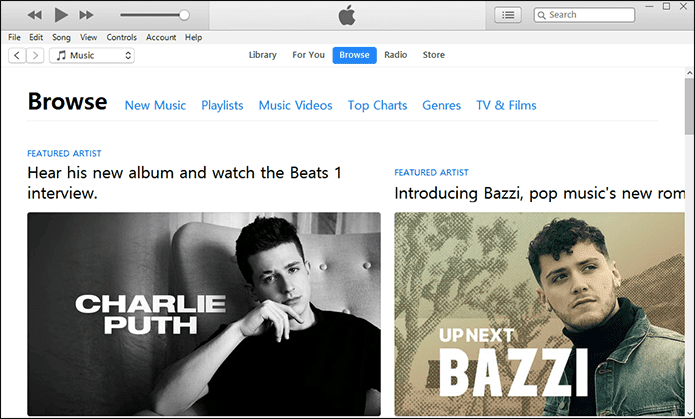Close the iTunes window
Image resolution: width=695 pixels, height=419 pixels.
[x=683, y=6]
